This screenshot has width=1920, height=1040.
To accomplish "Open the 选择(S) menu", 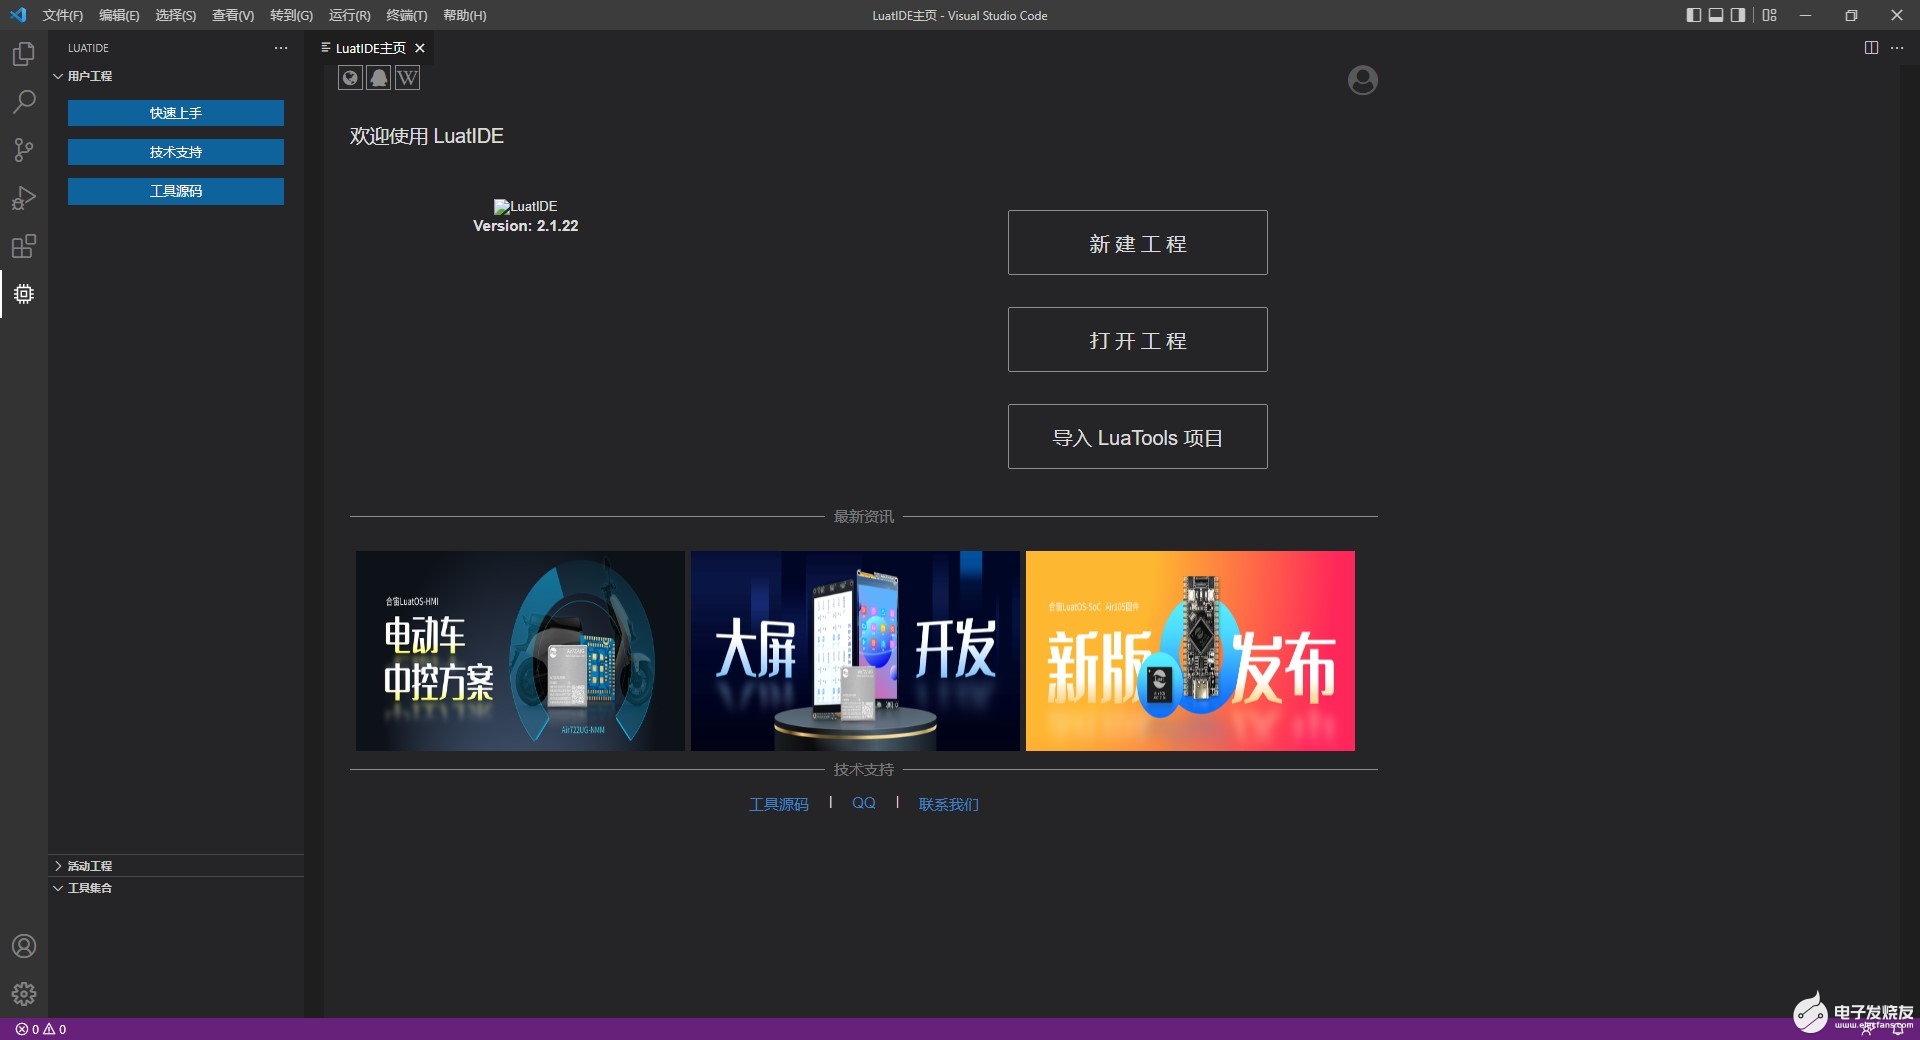I will click(176, 15).
